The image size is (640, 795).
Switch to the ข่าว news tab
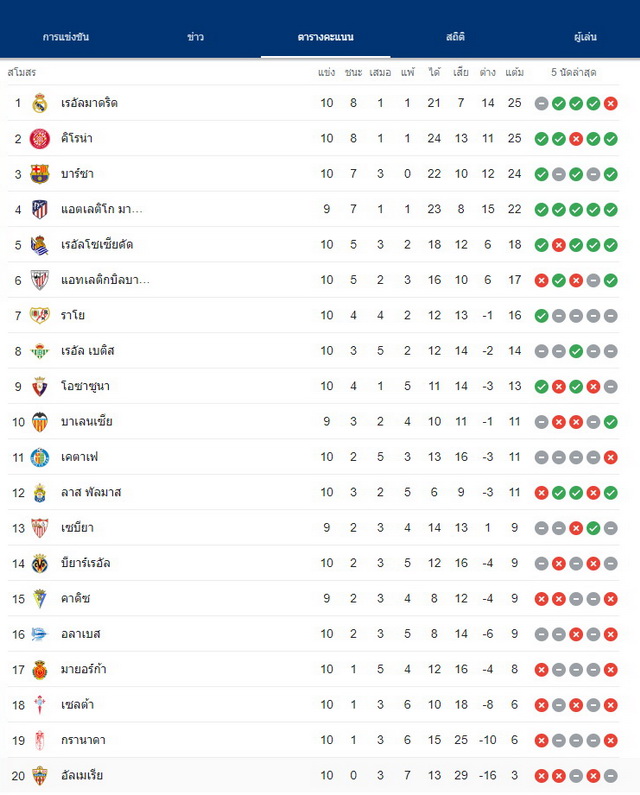click(195, 37)
